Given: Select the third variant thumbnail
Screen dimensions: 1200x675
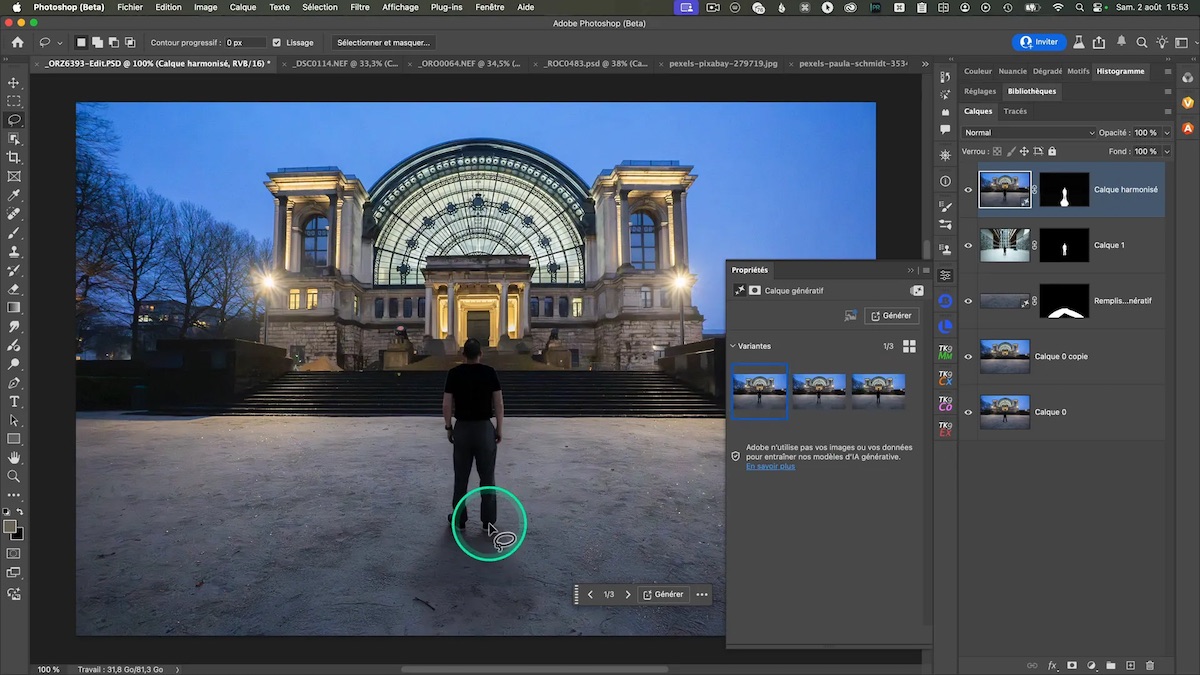Looking at the screenshot, I should [x=879, y=391].
